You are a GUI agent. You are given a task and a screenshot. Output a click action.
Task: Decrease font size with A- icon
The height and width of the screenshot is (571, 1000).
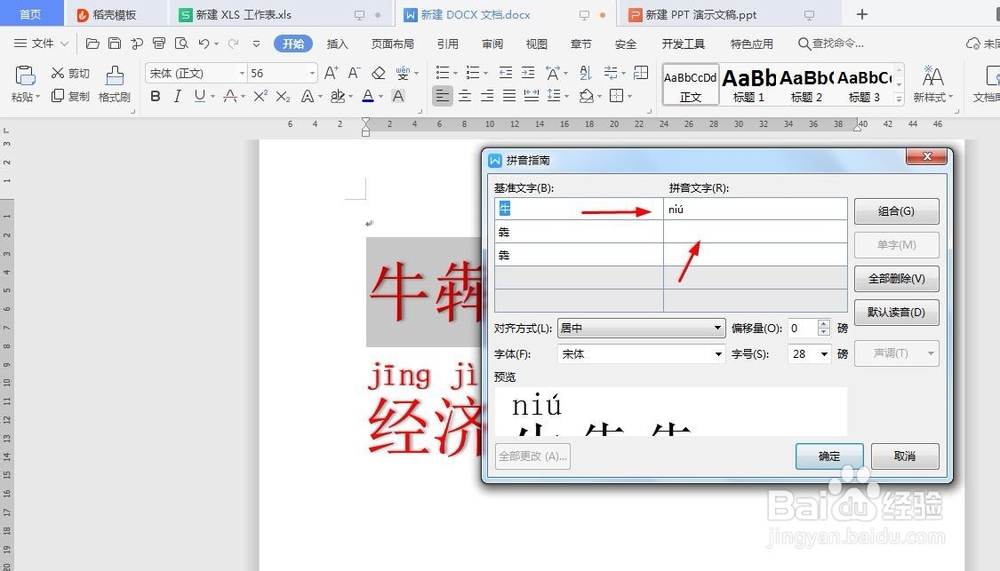pyautogui.click(x=354, y=73)
